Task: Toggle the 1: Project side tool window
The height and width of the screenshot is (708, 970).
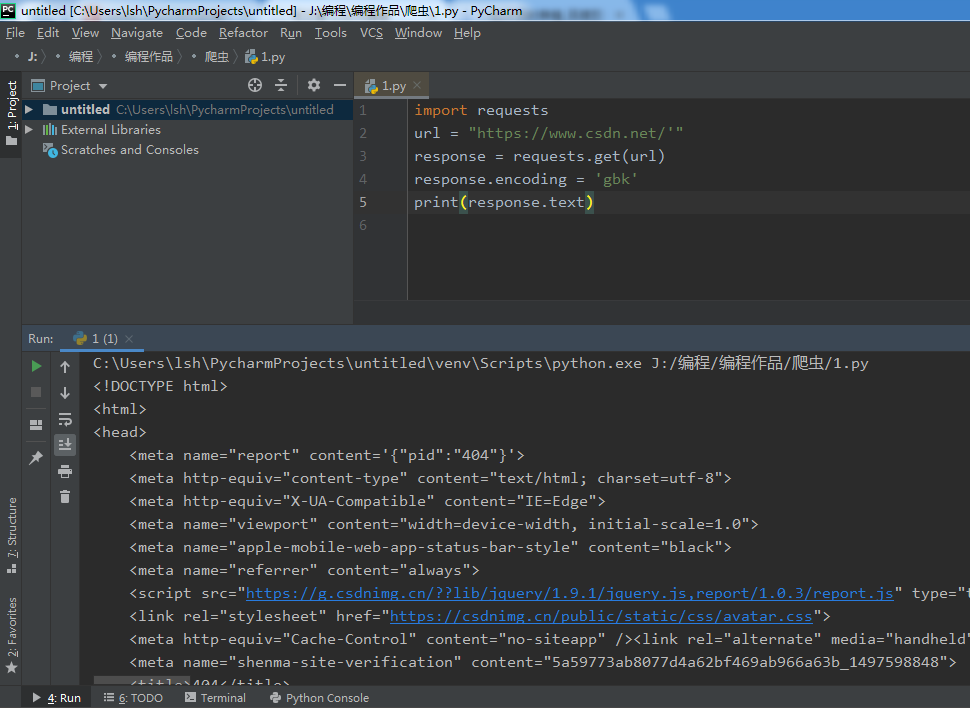Action: [x=11, y=113]
